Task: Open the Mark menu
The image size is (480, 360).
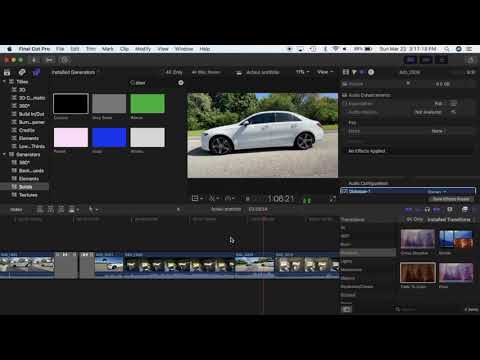Action: pyautogui.click(x=108, y=49)
